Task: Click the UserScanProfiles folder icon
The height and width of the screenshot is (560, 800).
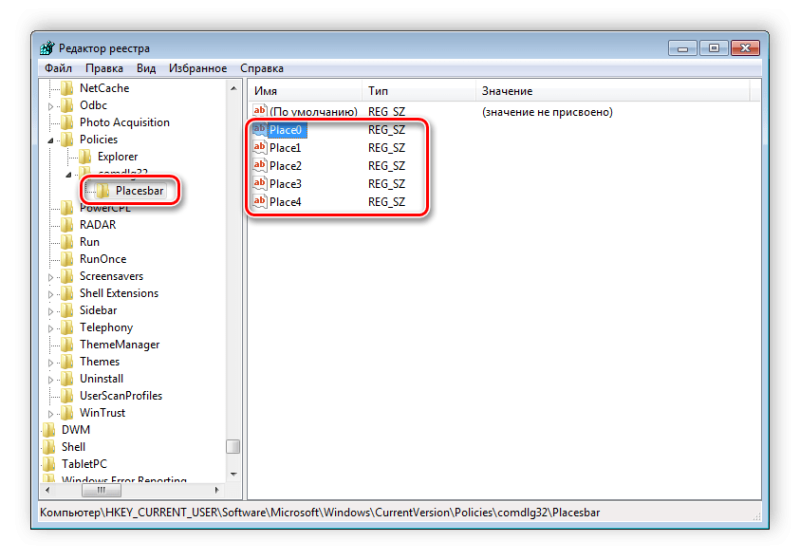Action: [x=67, y=396]
